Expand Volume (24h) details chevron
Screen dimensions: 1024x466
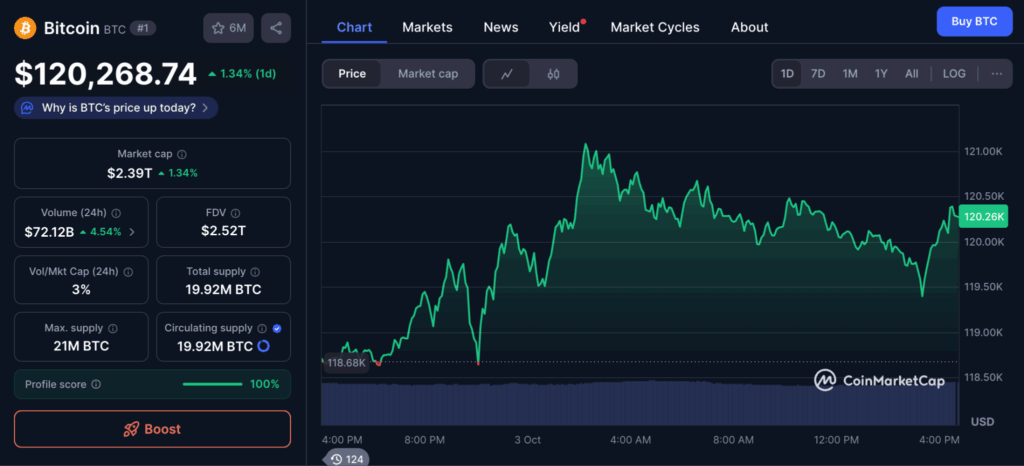coord(133,232)
